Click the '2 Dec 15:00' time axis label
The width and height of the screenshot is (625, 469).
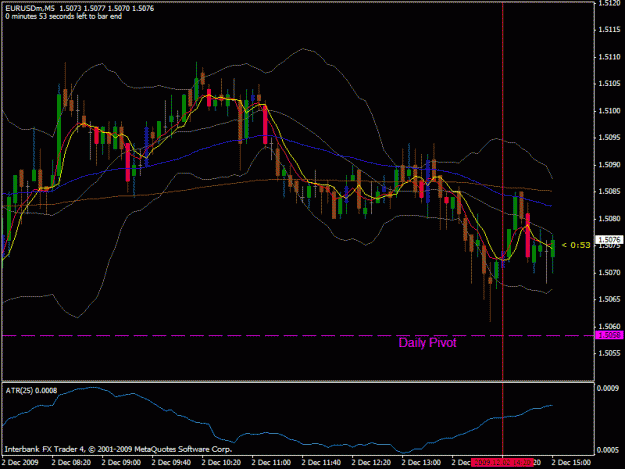571,463
